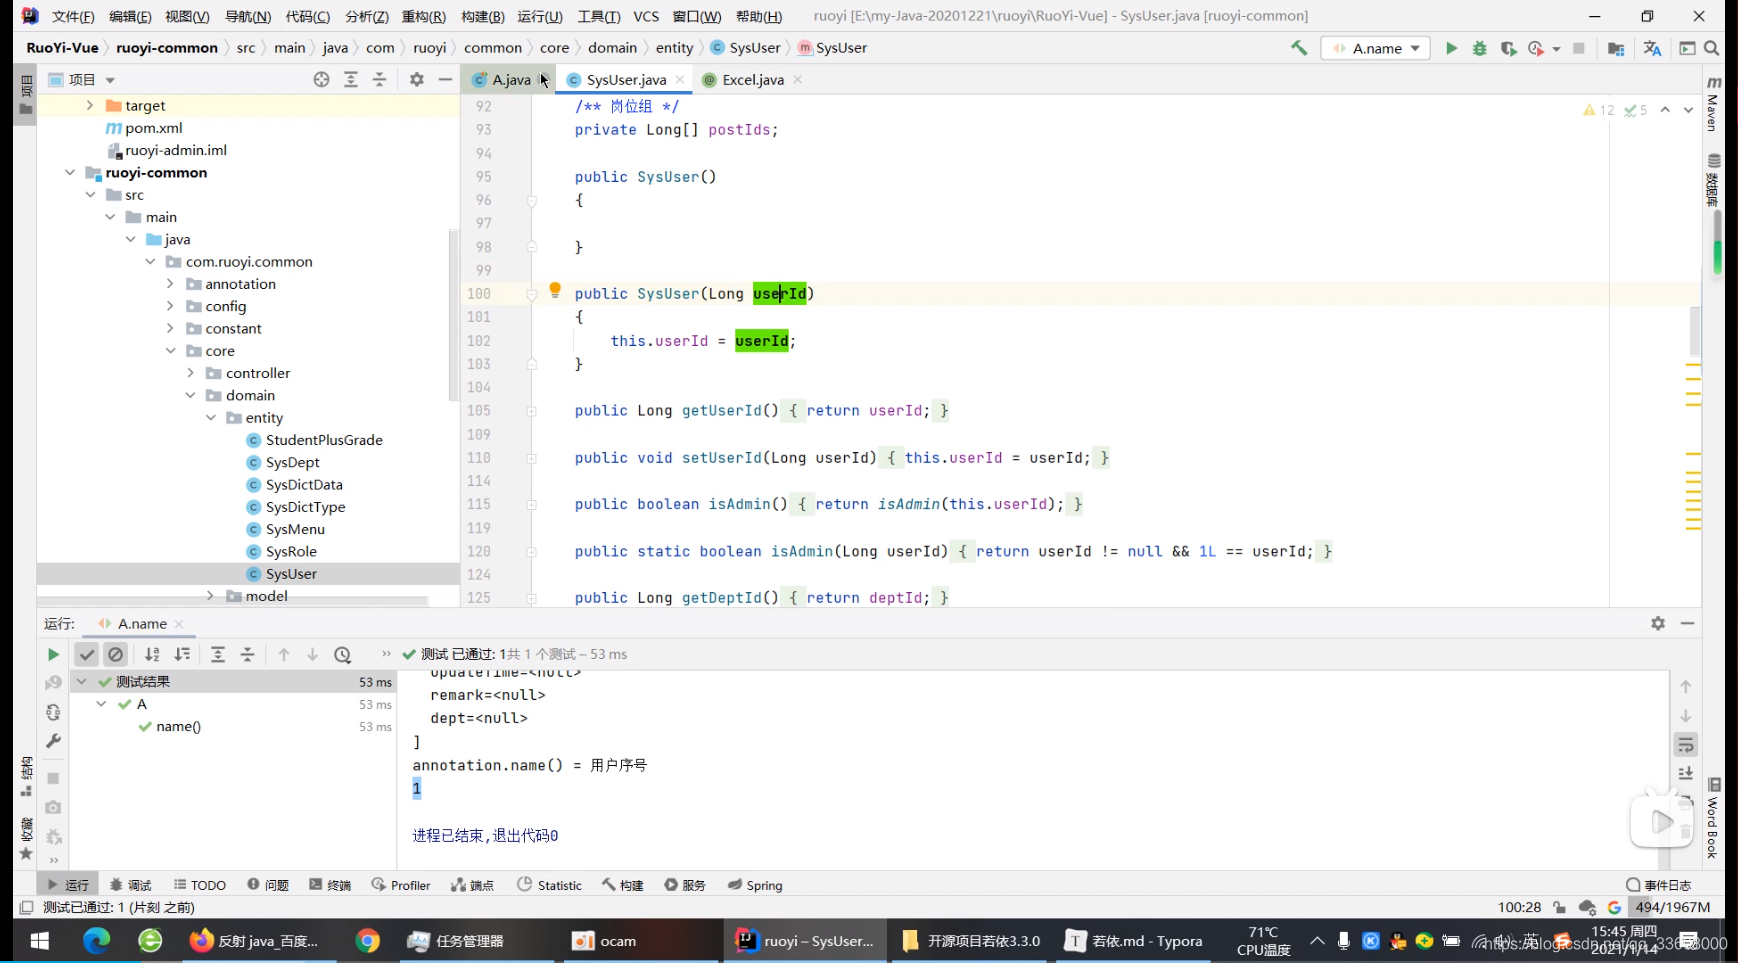Screen dimensions: 1738x963
Task: Click the locate current file target icon
Action: [321, 80]
